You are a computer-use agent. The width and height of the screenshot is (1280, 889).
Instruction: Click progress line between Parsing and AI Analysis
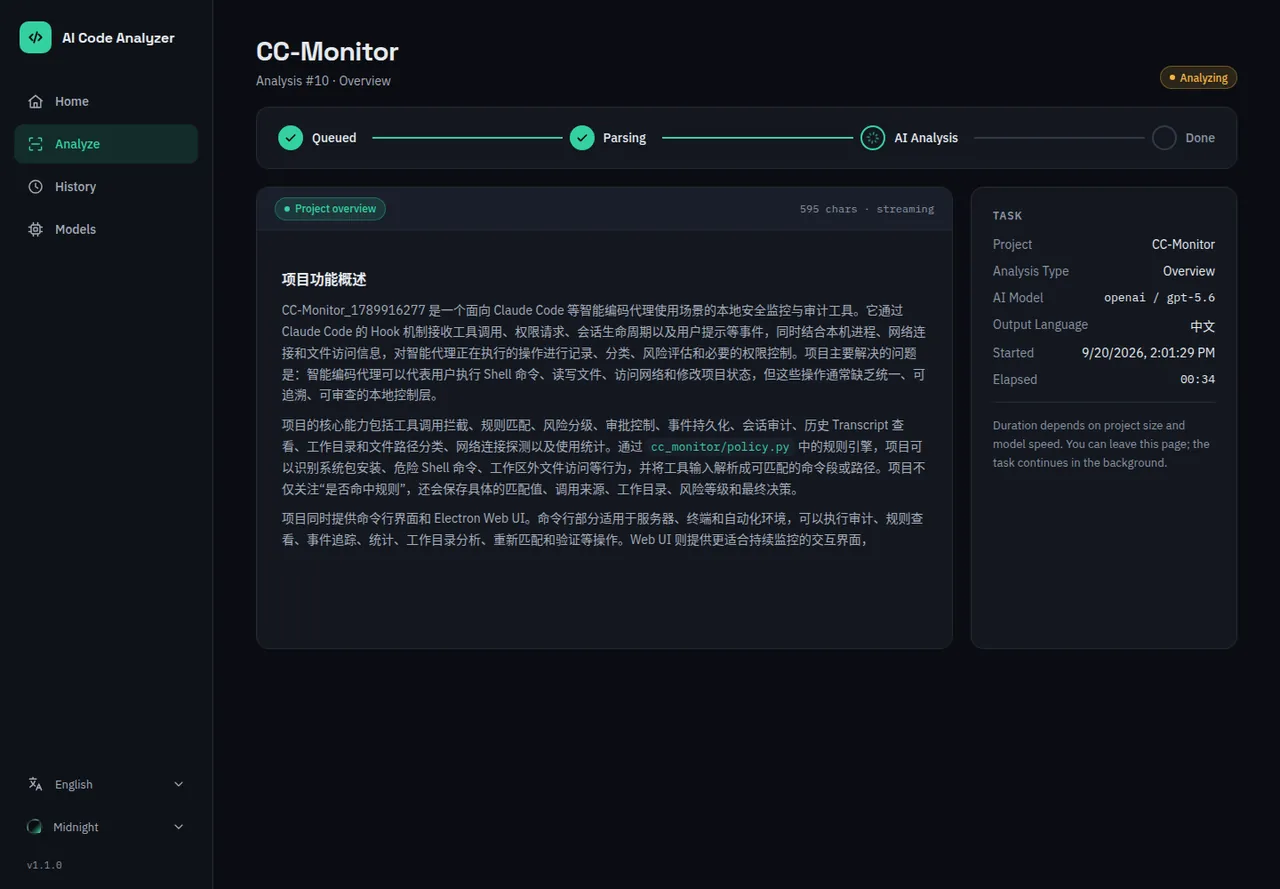click(x=757, y=138)
